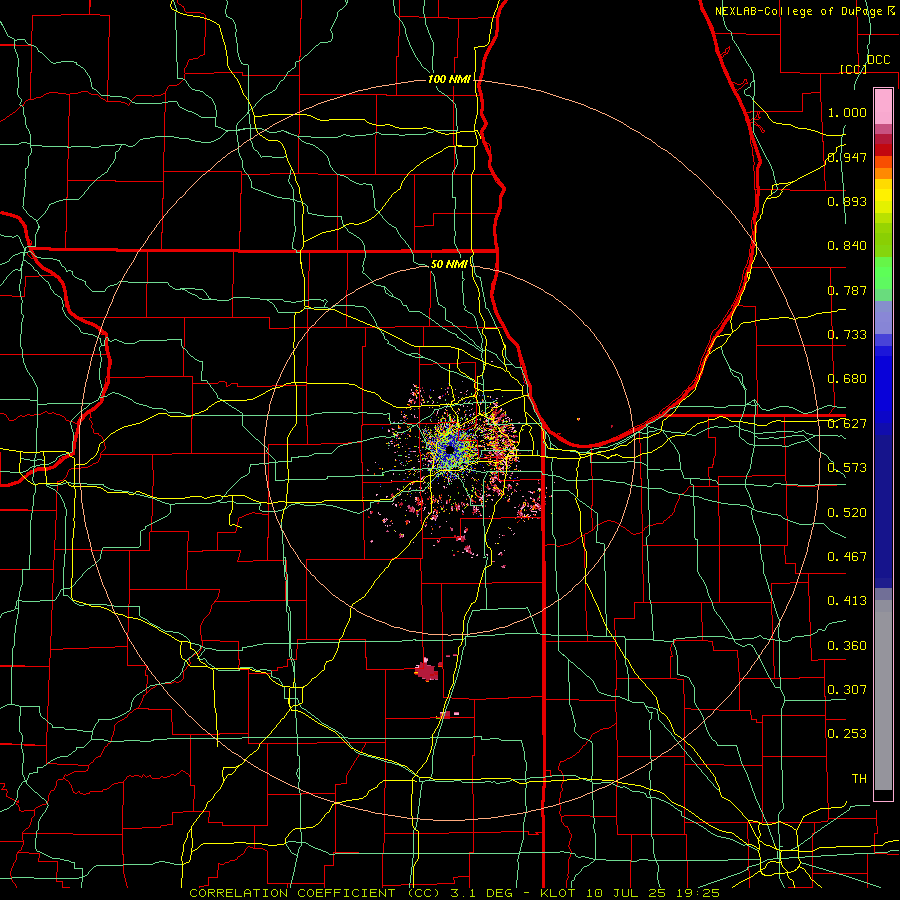Click the TH threshold label
This screenshot has width=900, height=900.
coord(859,779)
